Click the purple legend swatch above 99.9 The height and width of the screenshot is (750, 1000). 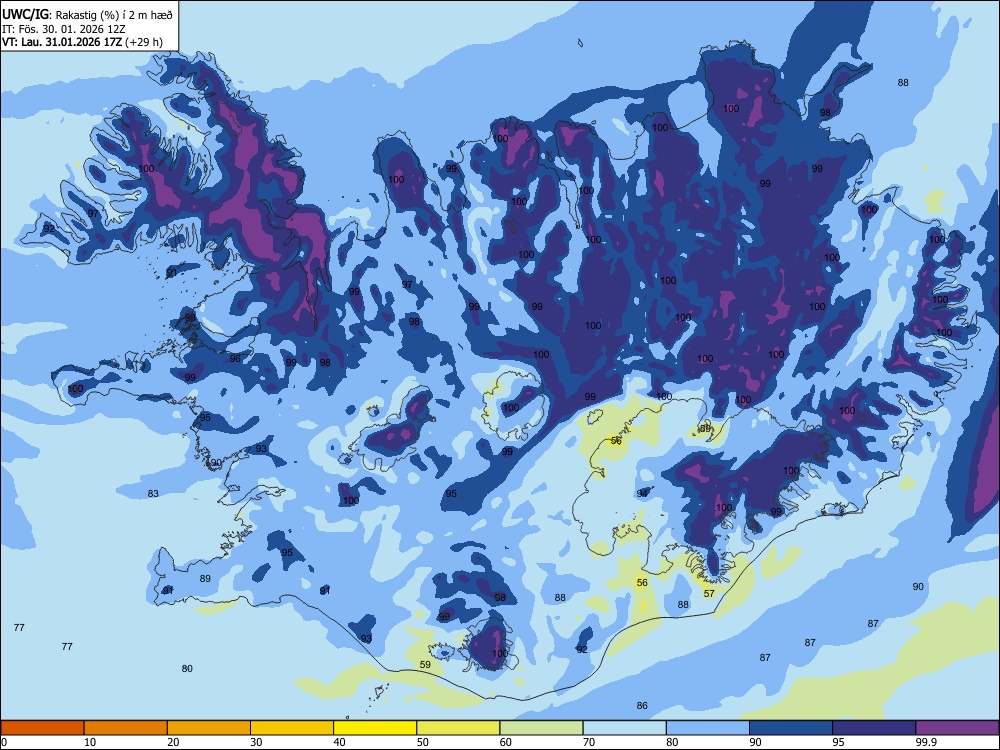957,728
